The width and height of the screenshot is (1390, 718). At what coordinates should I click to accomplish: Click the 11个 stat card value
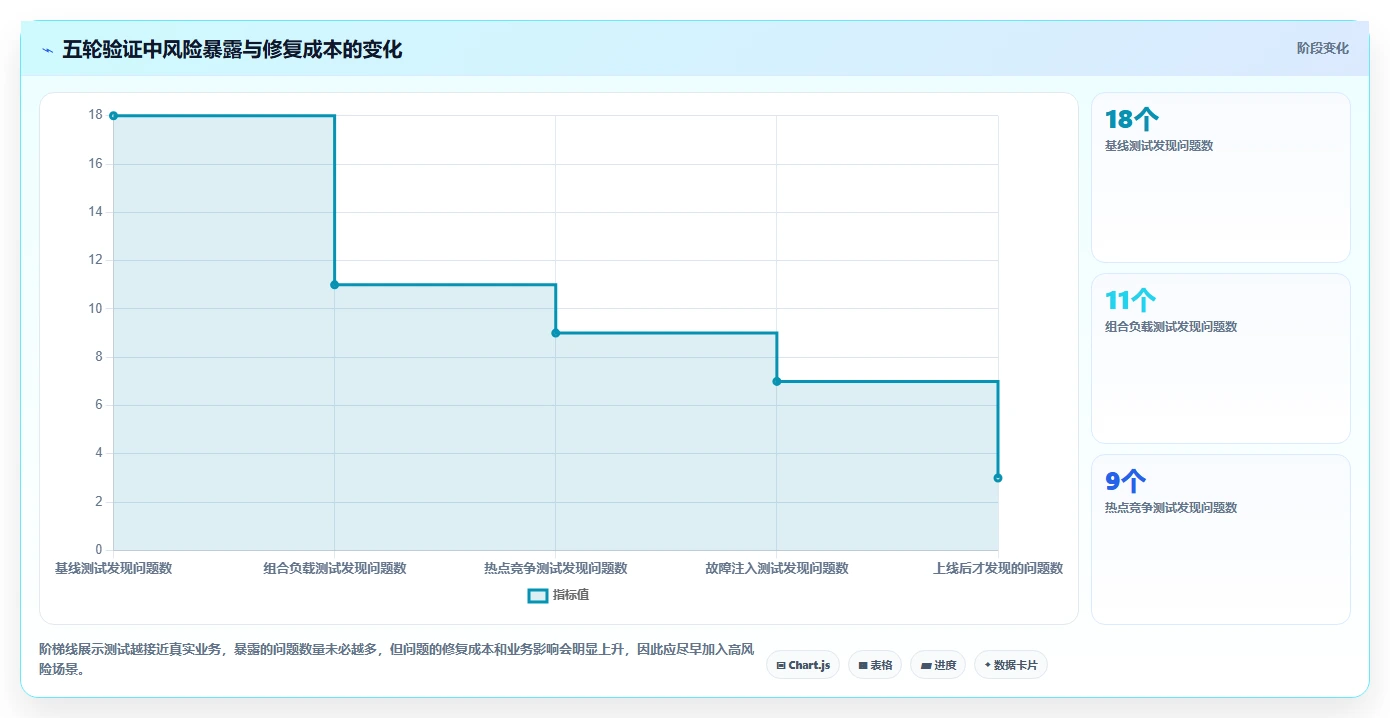coord(1130,300)
